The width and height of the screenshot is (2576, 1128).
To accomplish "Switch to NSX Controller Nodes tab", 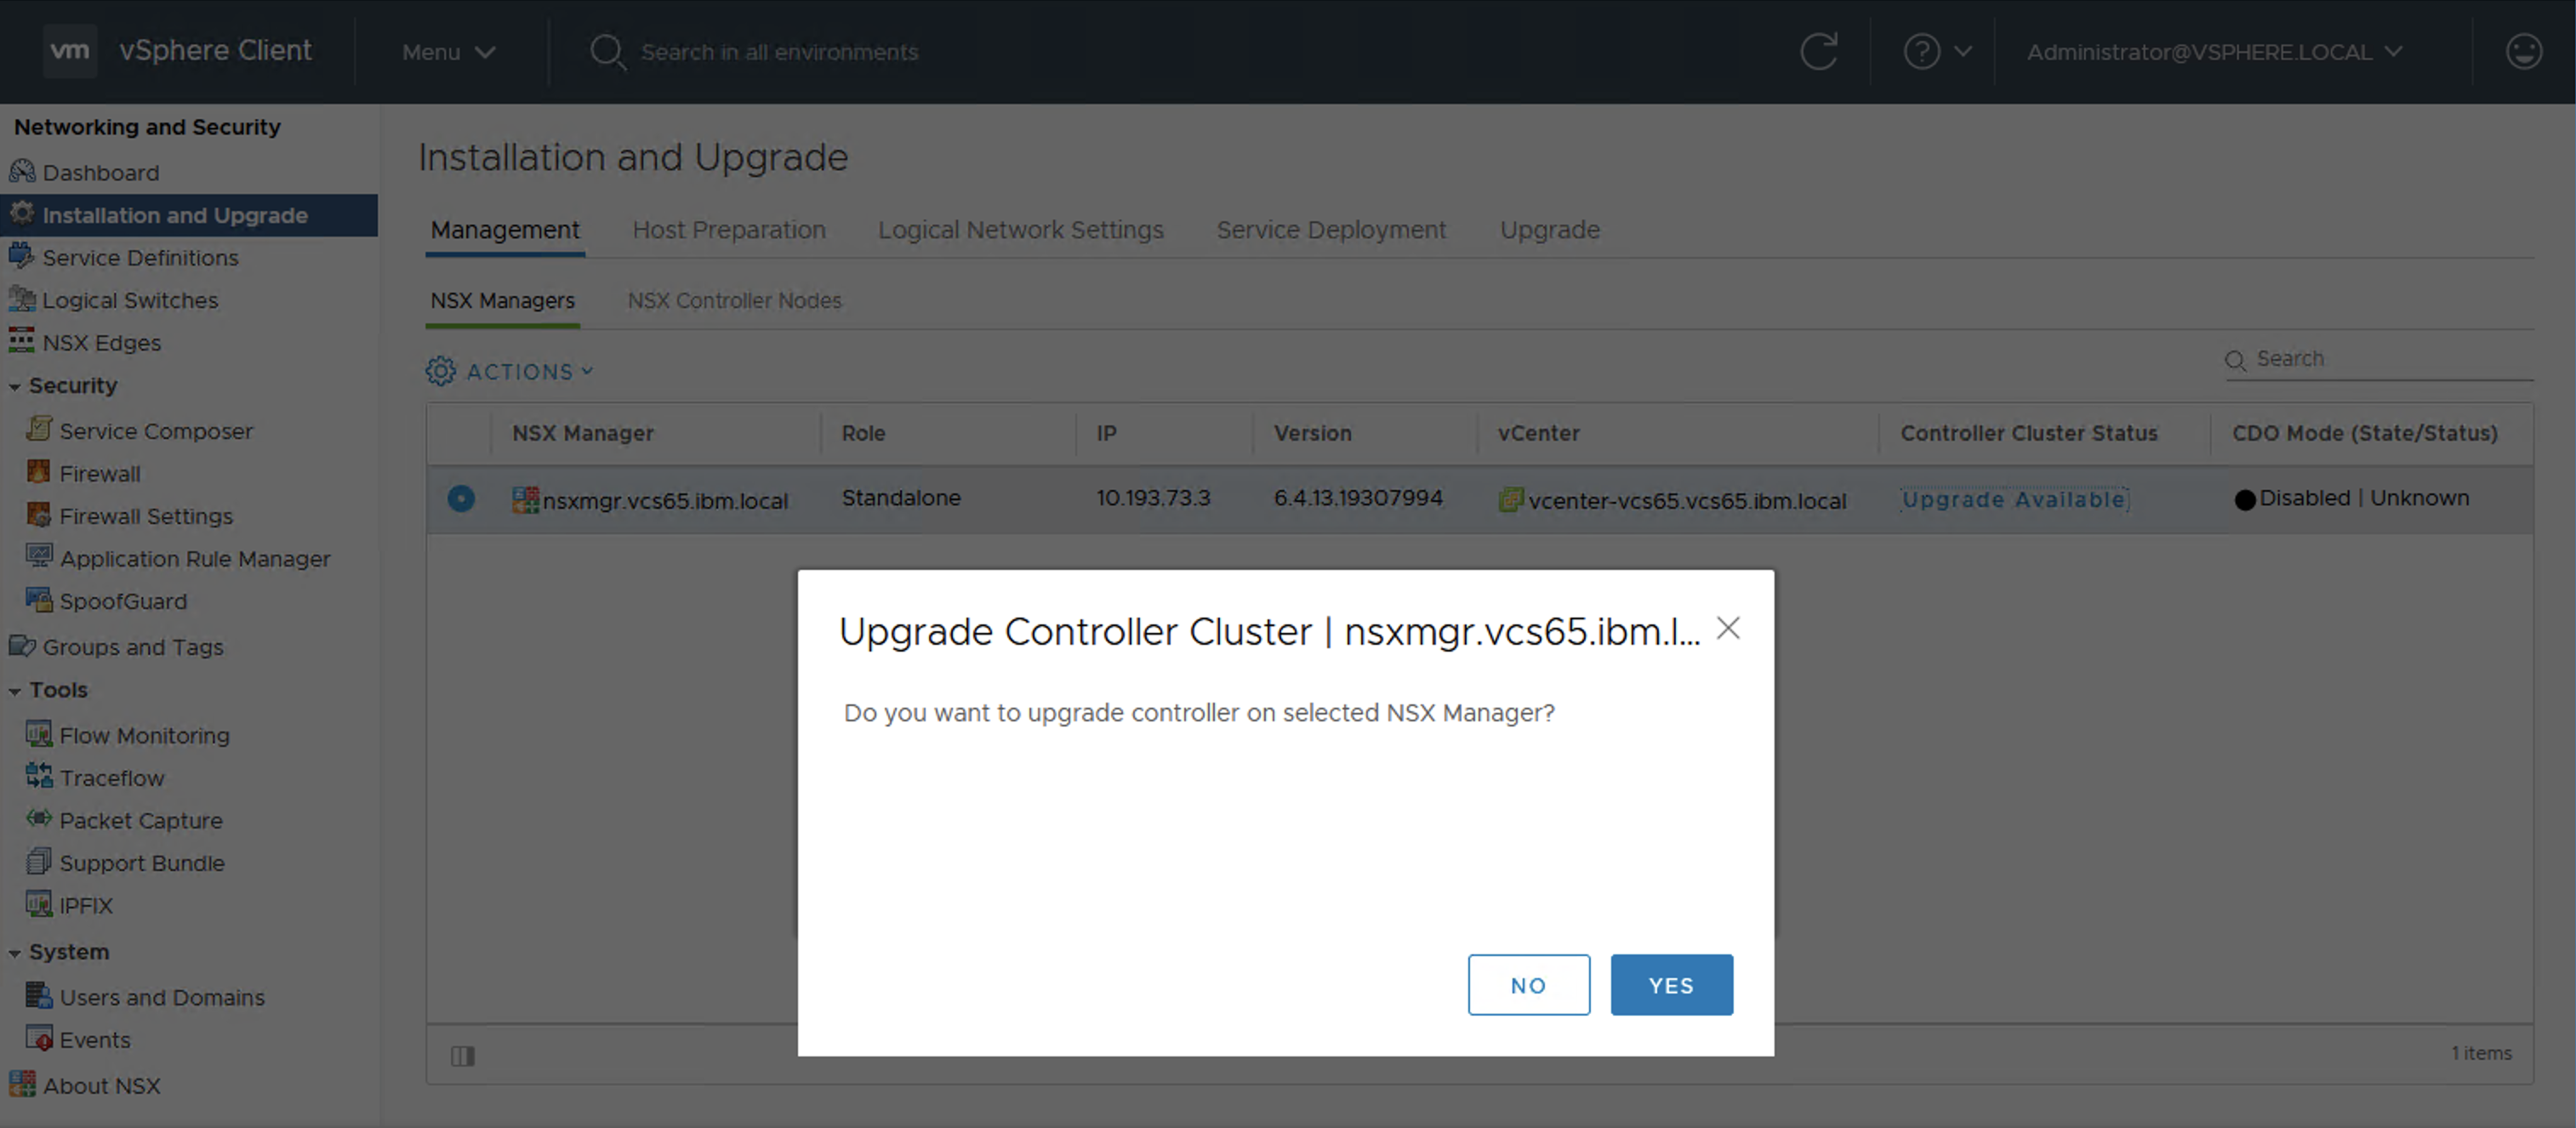I will (x=734, y=300).
